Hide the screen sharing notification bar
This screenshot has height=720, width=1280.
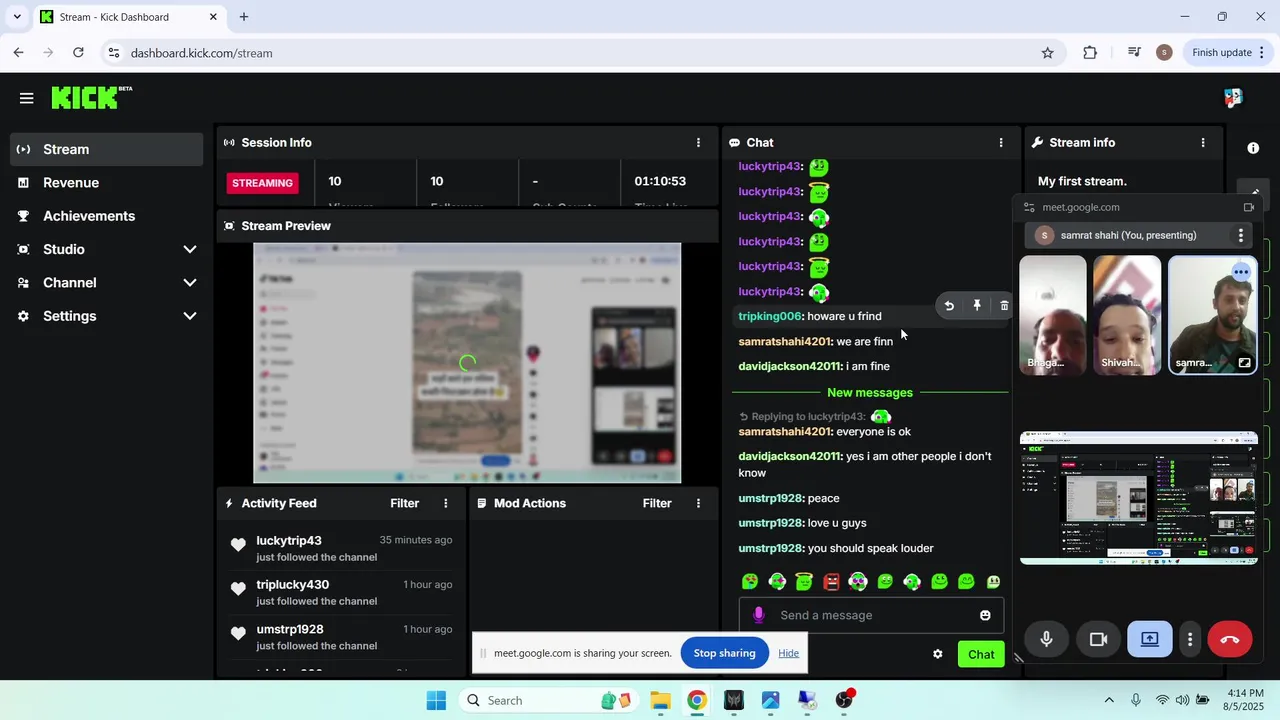click(788, 653)
